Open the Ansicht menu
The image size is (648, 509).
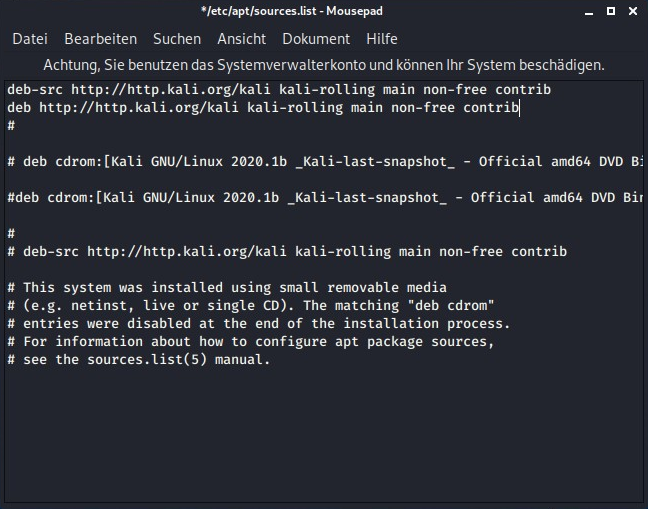tap(241, 39)
